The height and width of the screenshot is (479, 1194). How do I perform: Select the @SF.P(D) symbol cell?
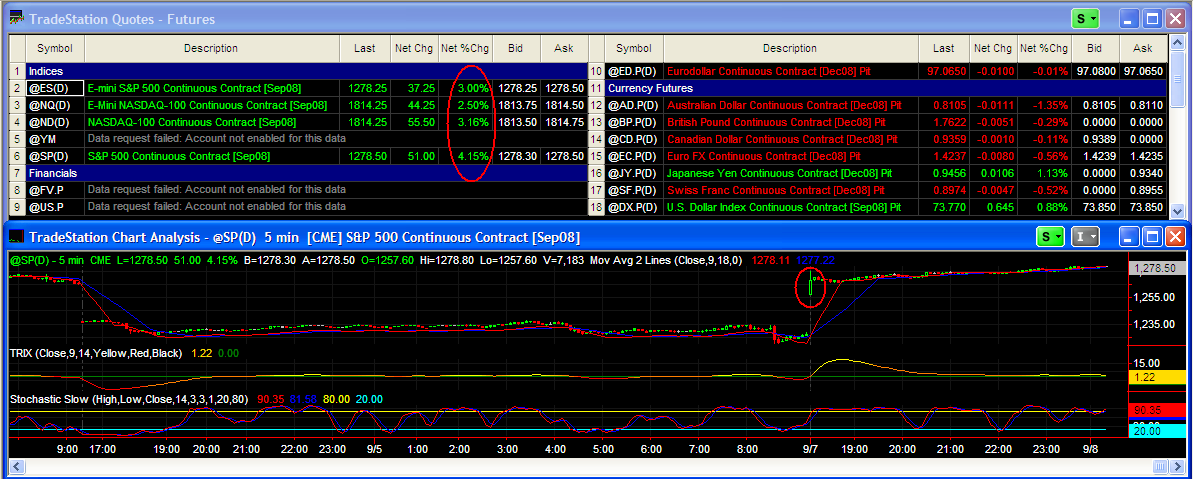tap(634, 190)
